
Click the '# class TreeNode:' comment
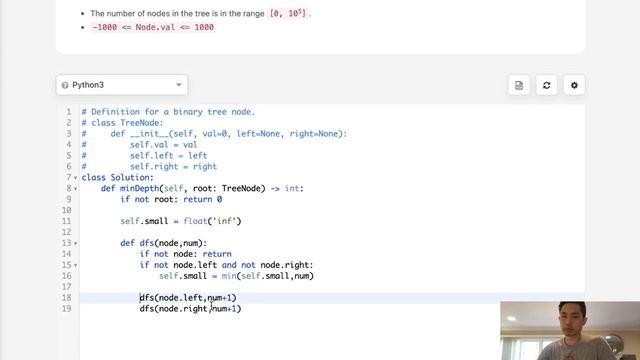(122, 123)
